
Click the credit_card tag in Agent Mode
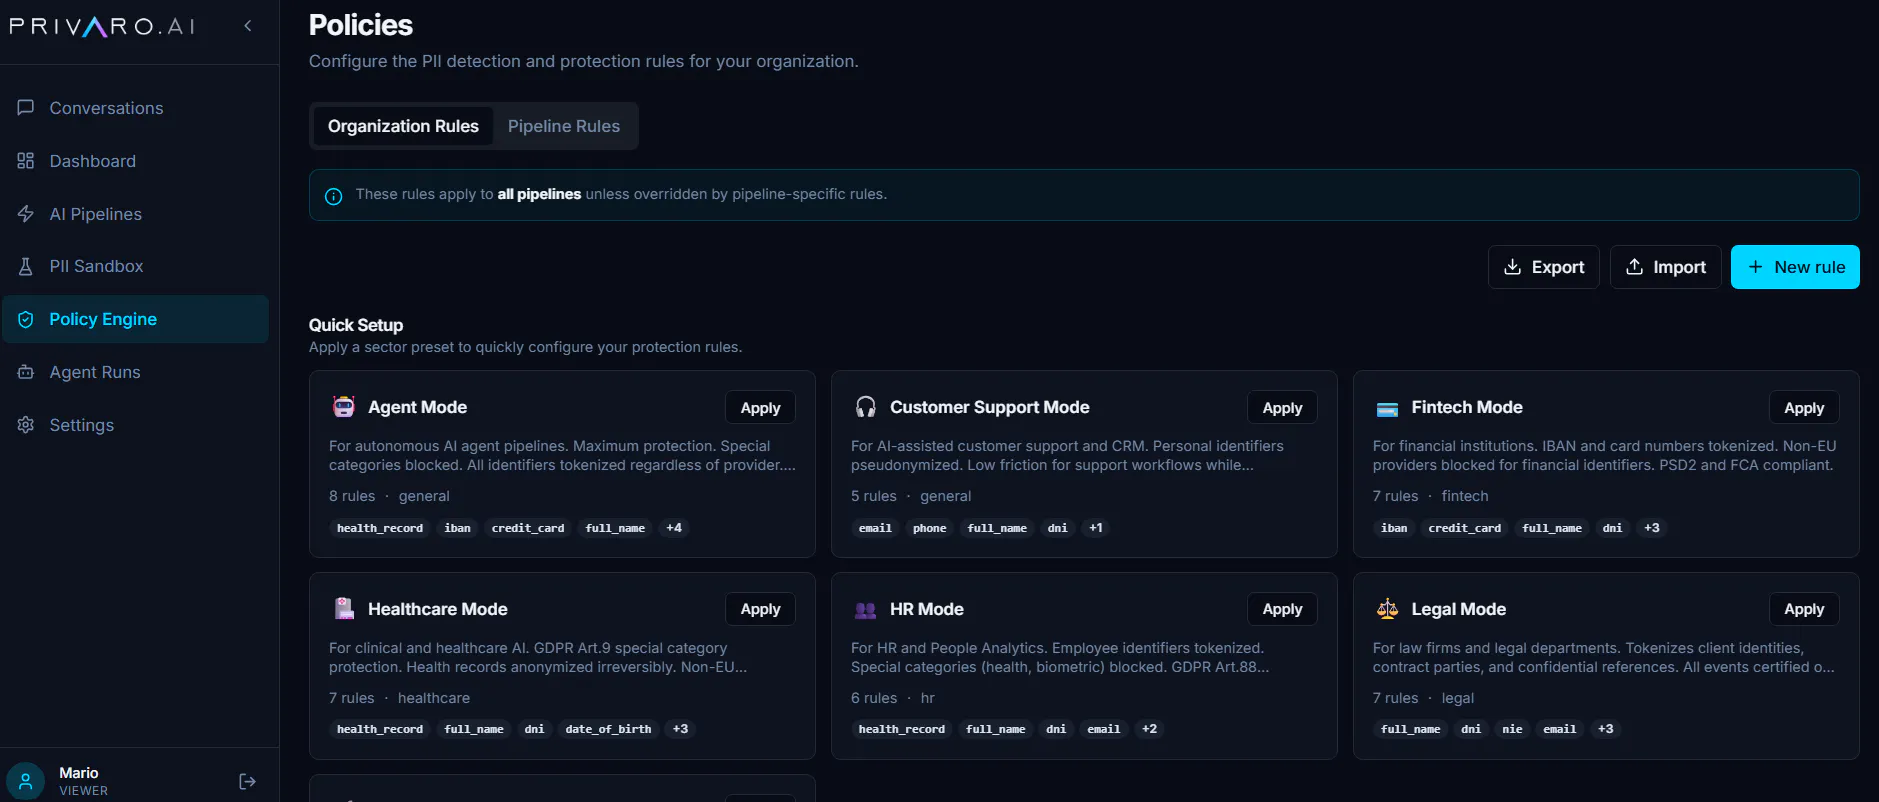tap(528, 528)
